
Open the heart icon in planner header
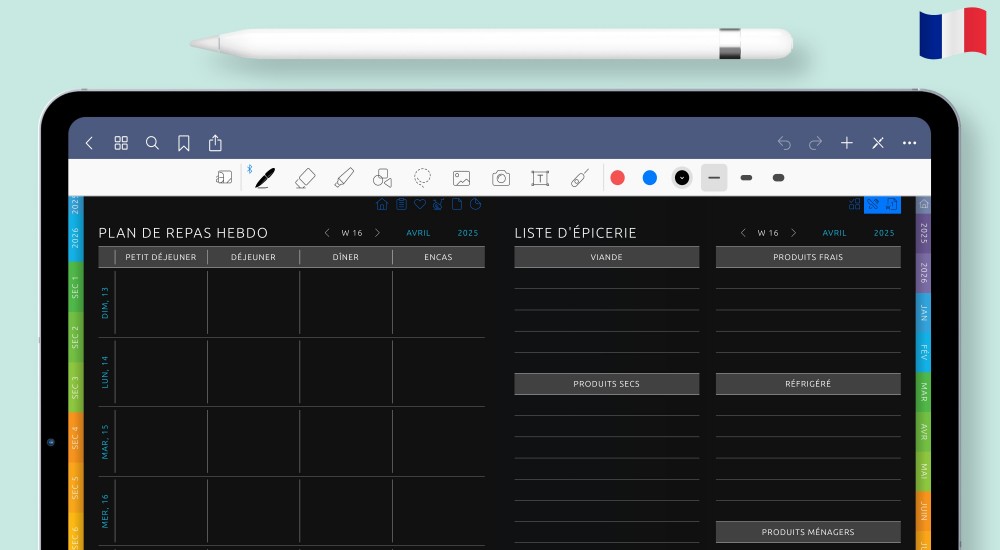click(x=420, y=204)
